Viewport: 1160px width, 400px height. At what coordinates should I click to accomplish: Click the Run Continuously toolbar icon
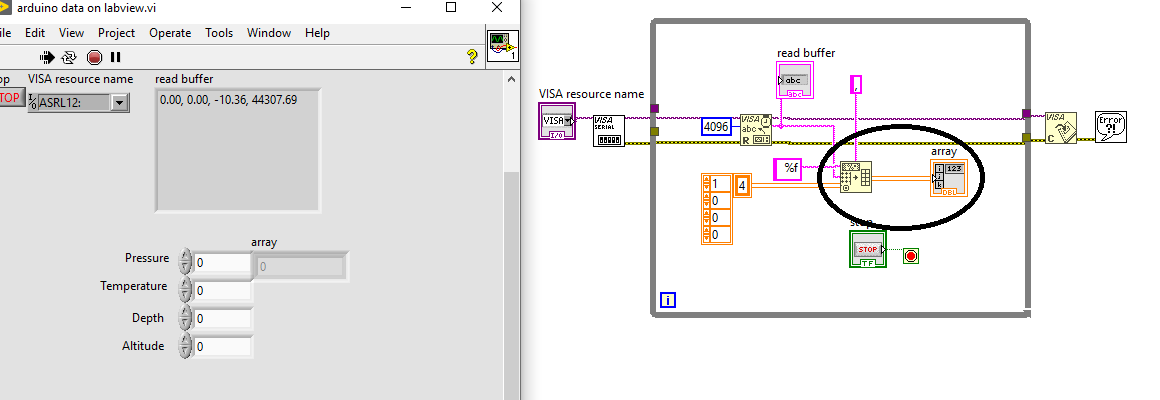pos(68,57)
